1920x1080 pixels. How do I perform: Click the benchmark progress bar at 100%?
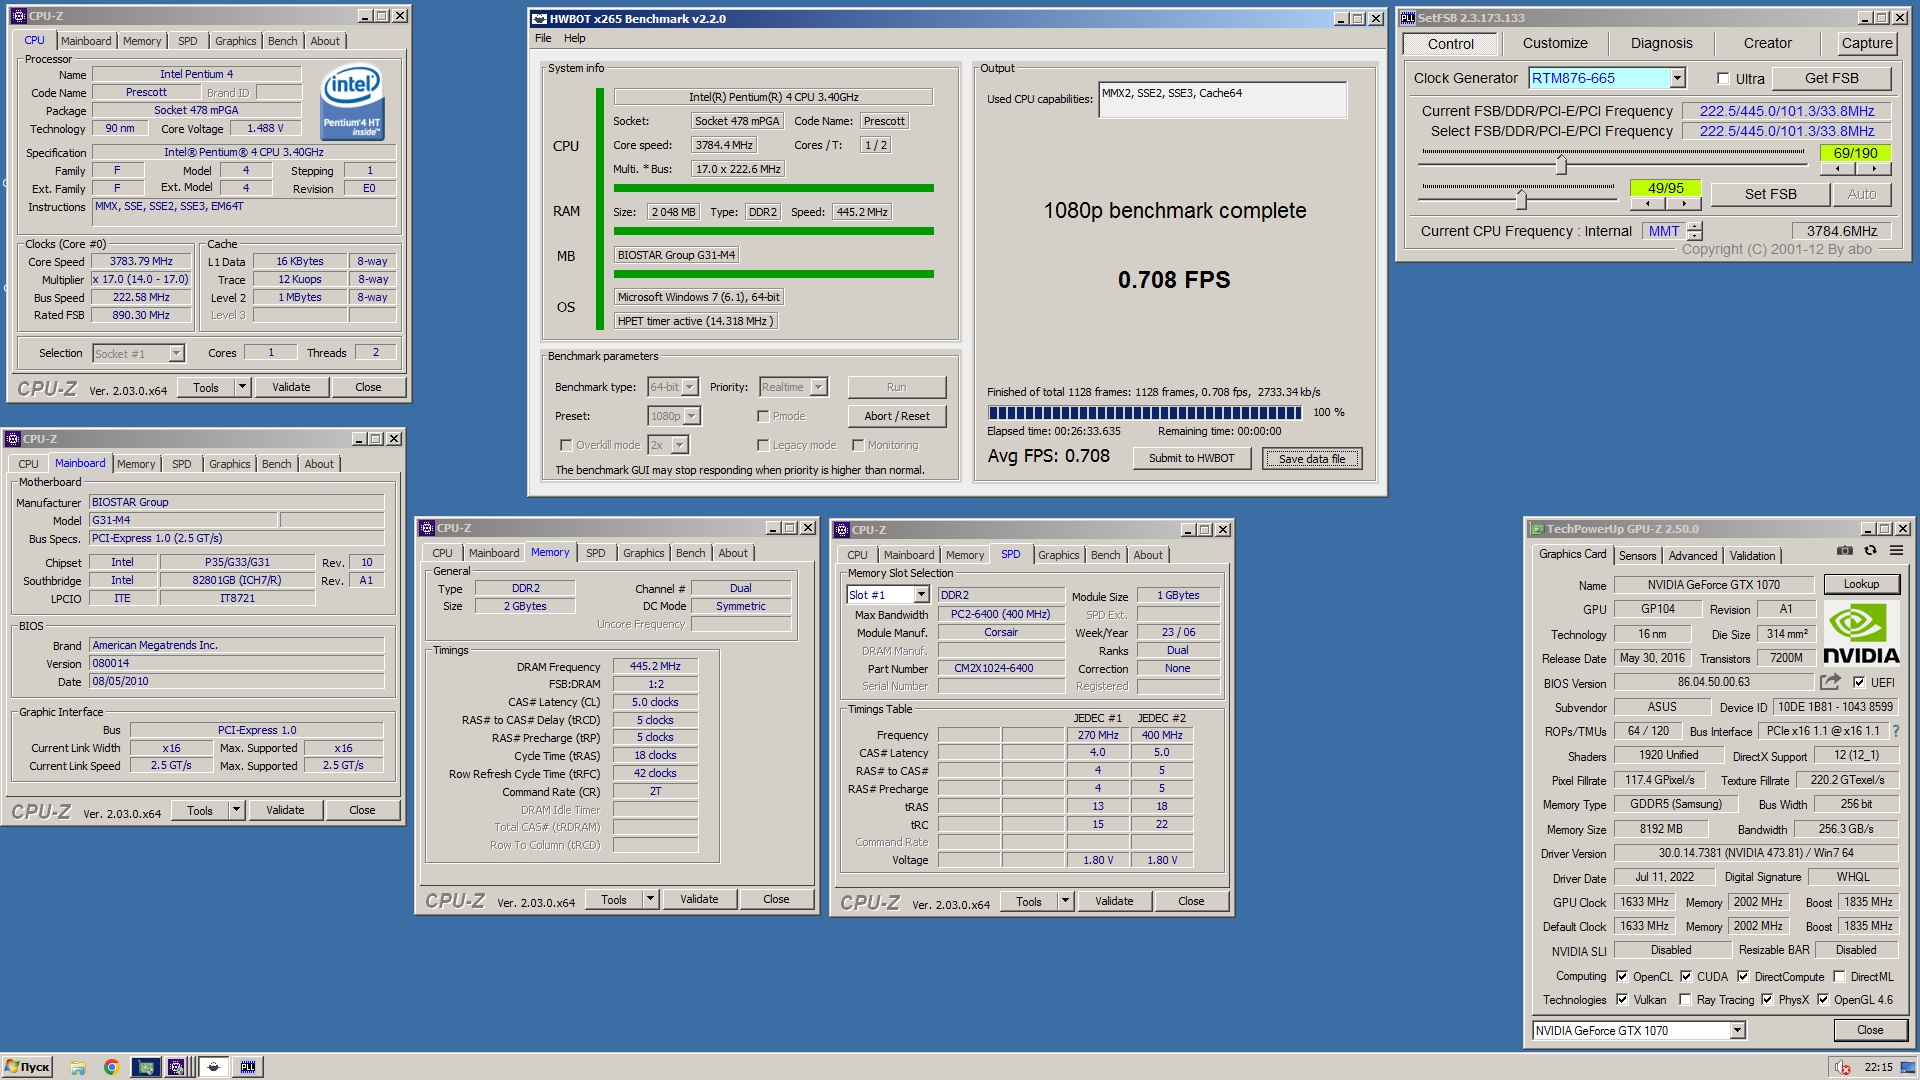(x=1144, y=412)
